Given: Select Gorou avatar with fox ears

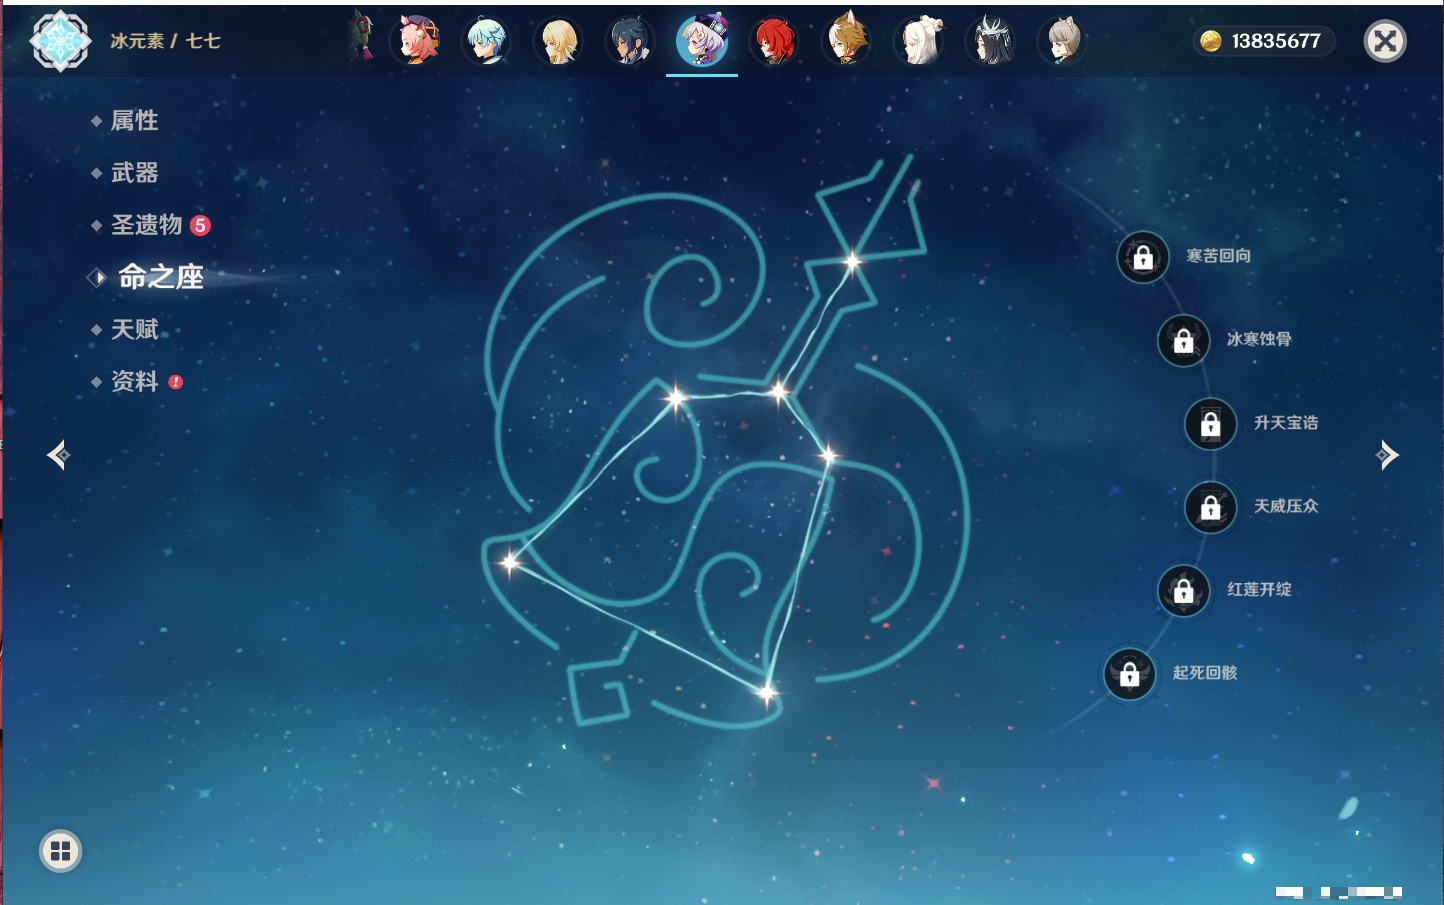Looking at the screenshot, I should (x=846, y=42).
